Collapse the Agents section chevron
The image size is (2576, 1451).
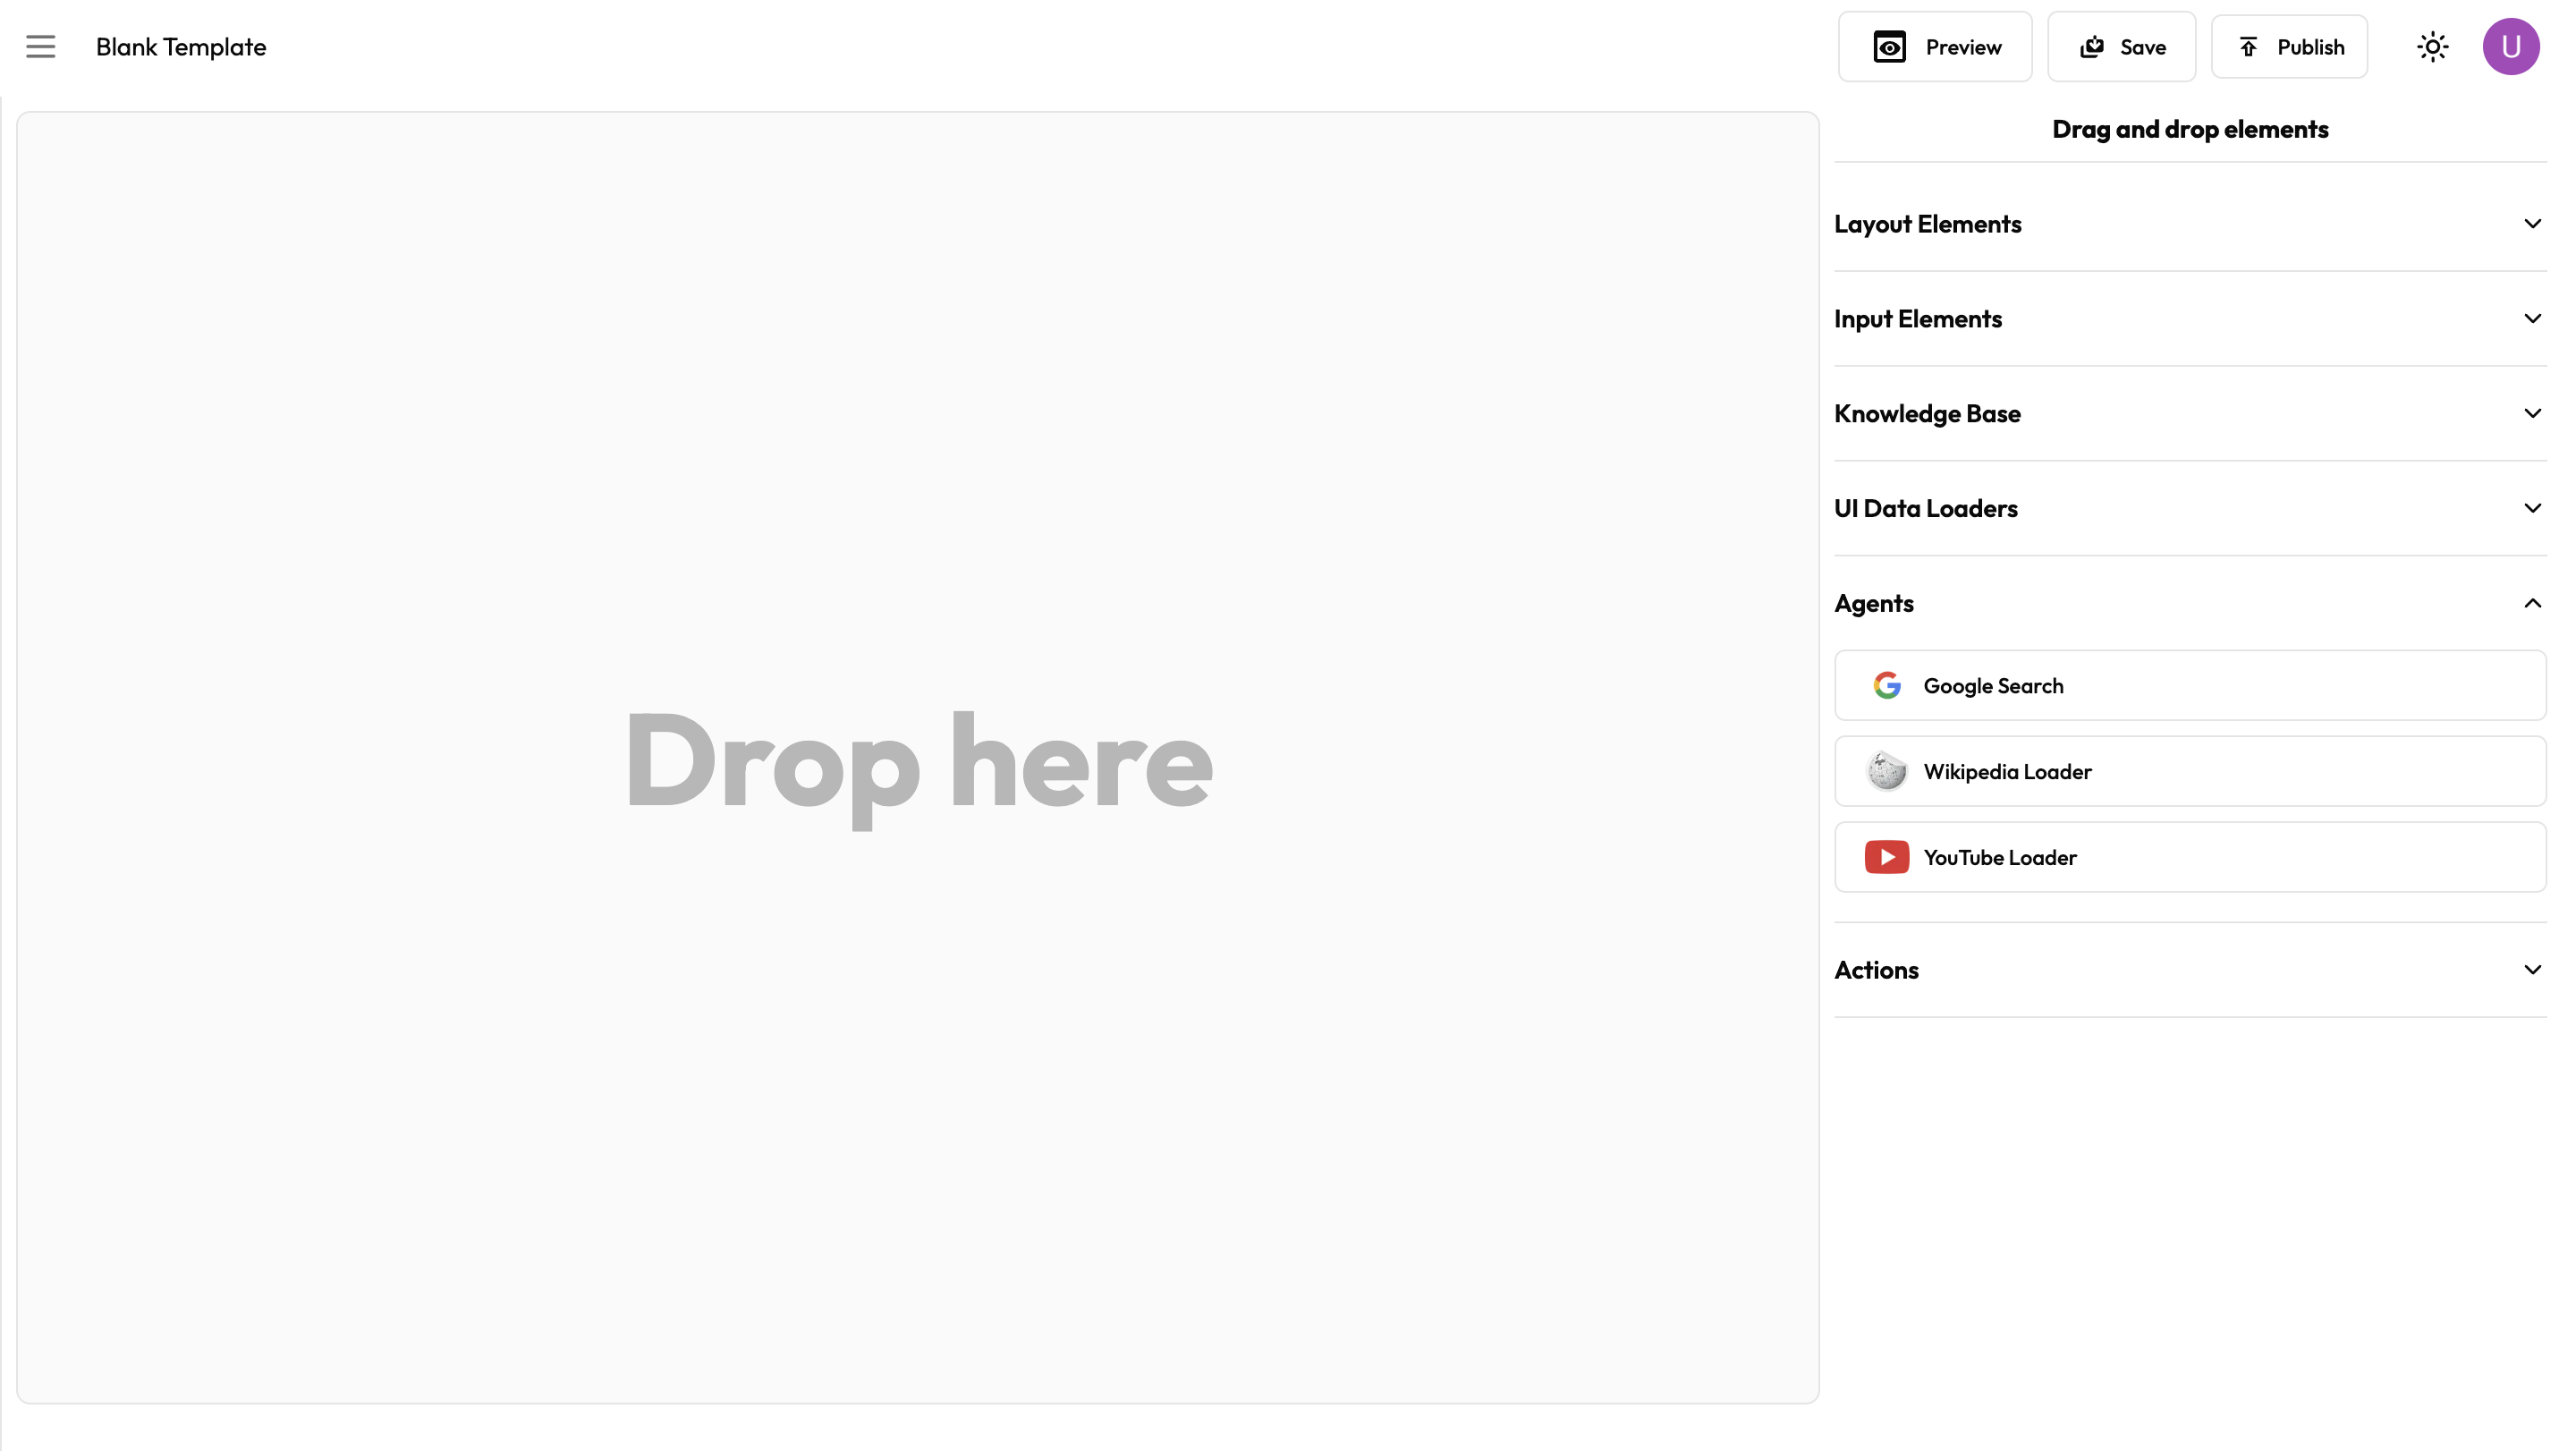(x=2531, y=603)
